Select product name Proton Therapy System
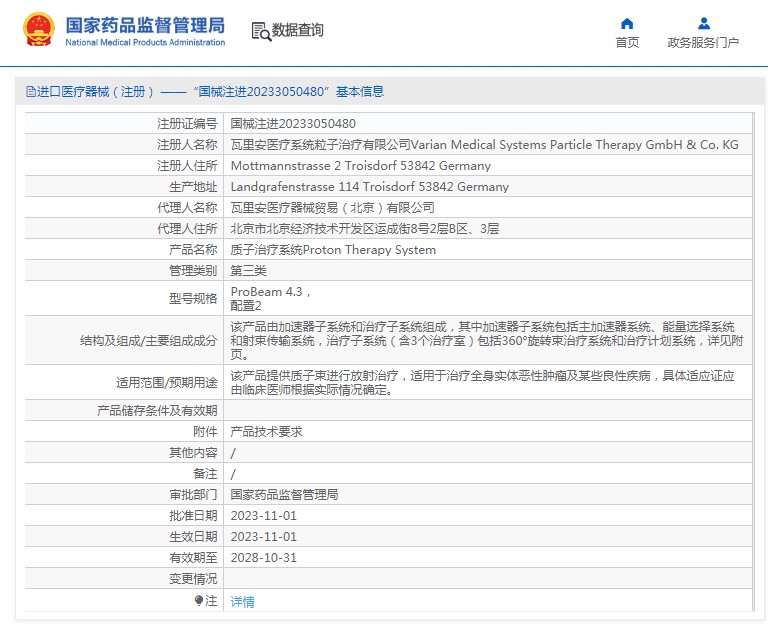Screen dimensions: 768x631 (333, 250)
